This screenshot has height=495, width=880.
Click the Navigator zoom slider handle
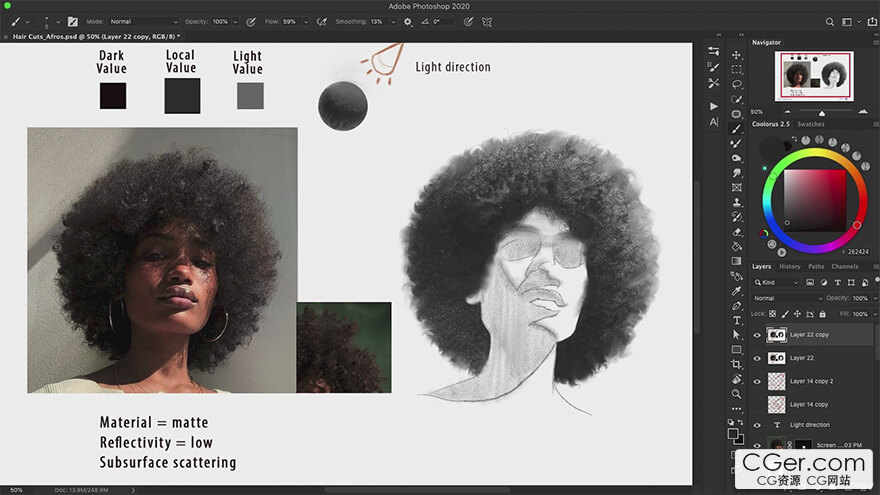pyautogui.click(x=822, y=113)
